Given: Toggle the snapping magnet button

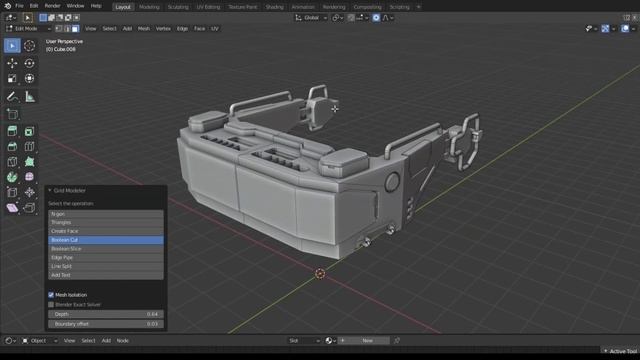Looking at the screenshot, I should [351, 18].
